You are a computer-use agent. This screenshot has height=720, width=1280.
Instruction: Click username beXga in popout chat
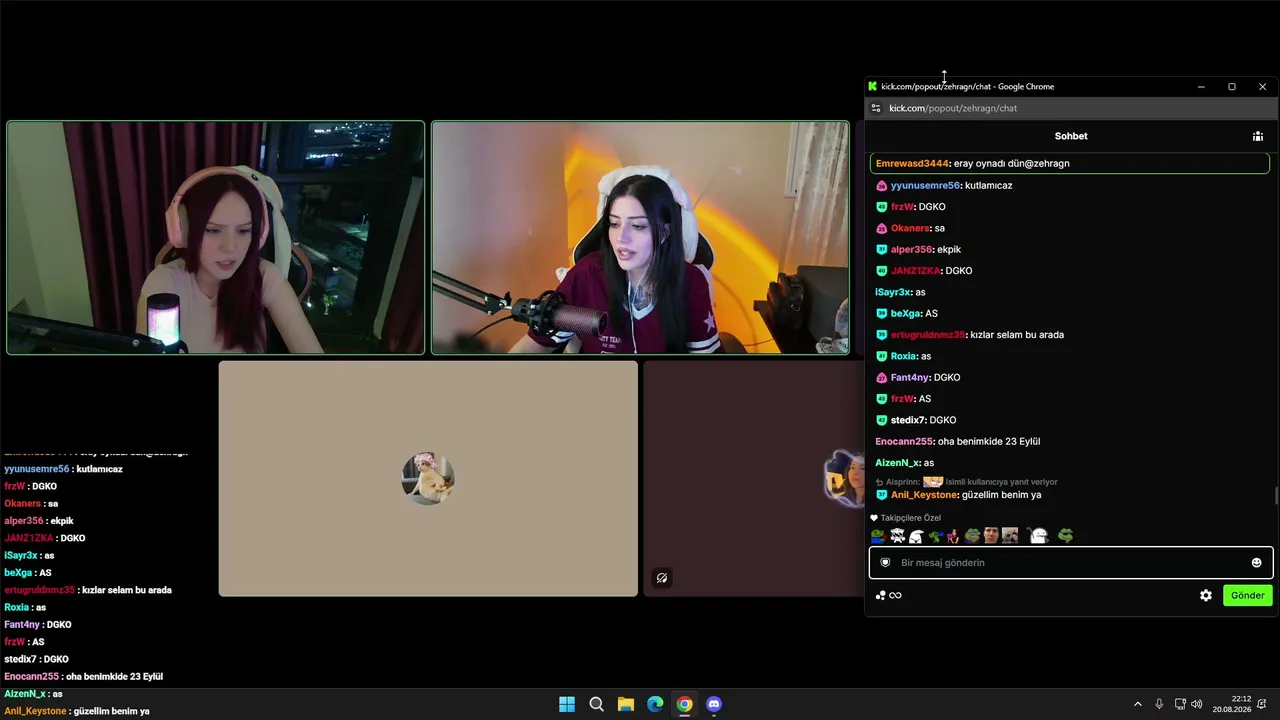906,314
